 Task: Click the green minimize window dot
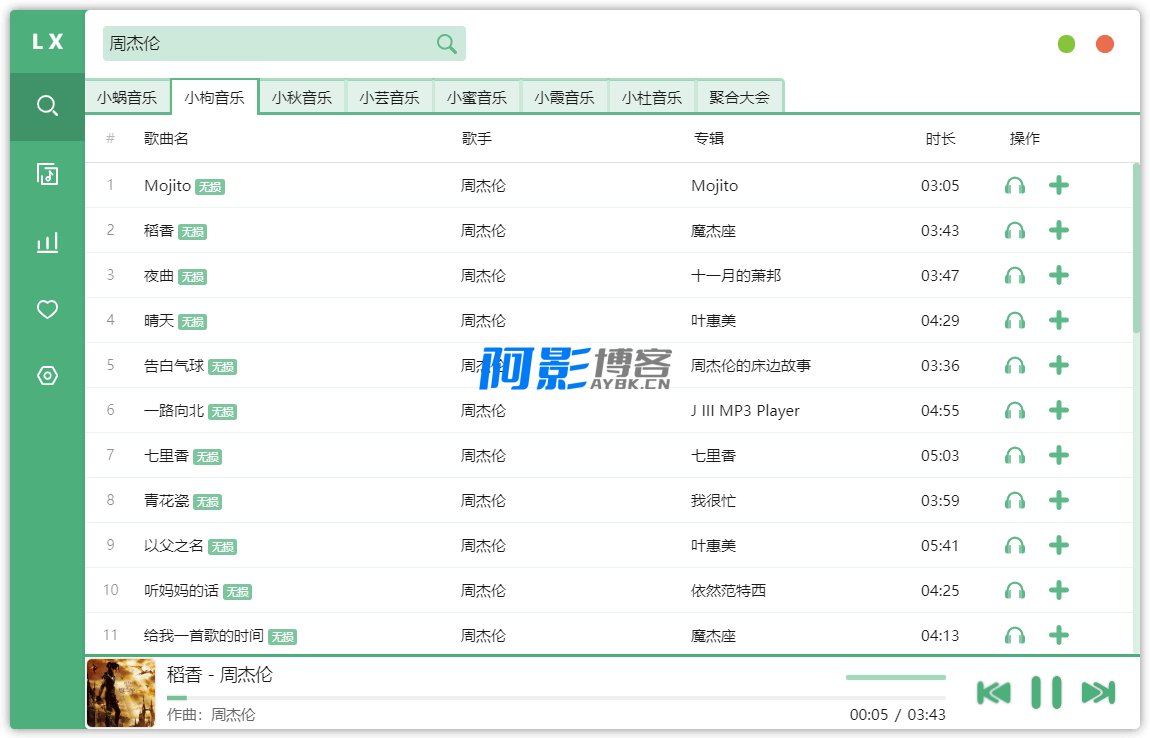(x=1066, y=44)
